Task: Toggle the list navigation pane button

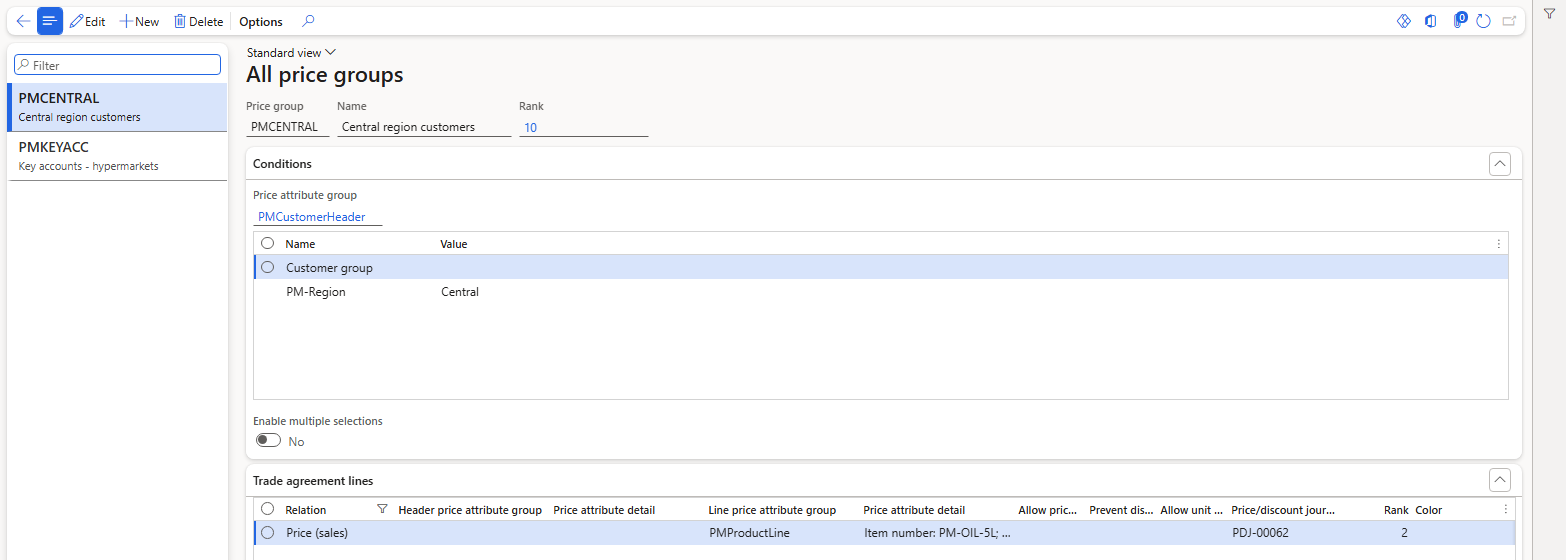Action: tap(50, 21)
